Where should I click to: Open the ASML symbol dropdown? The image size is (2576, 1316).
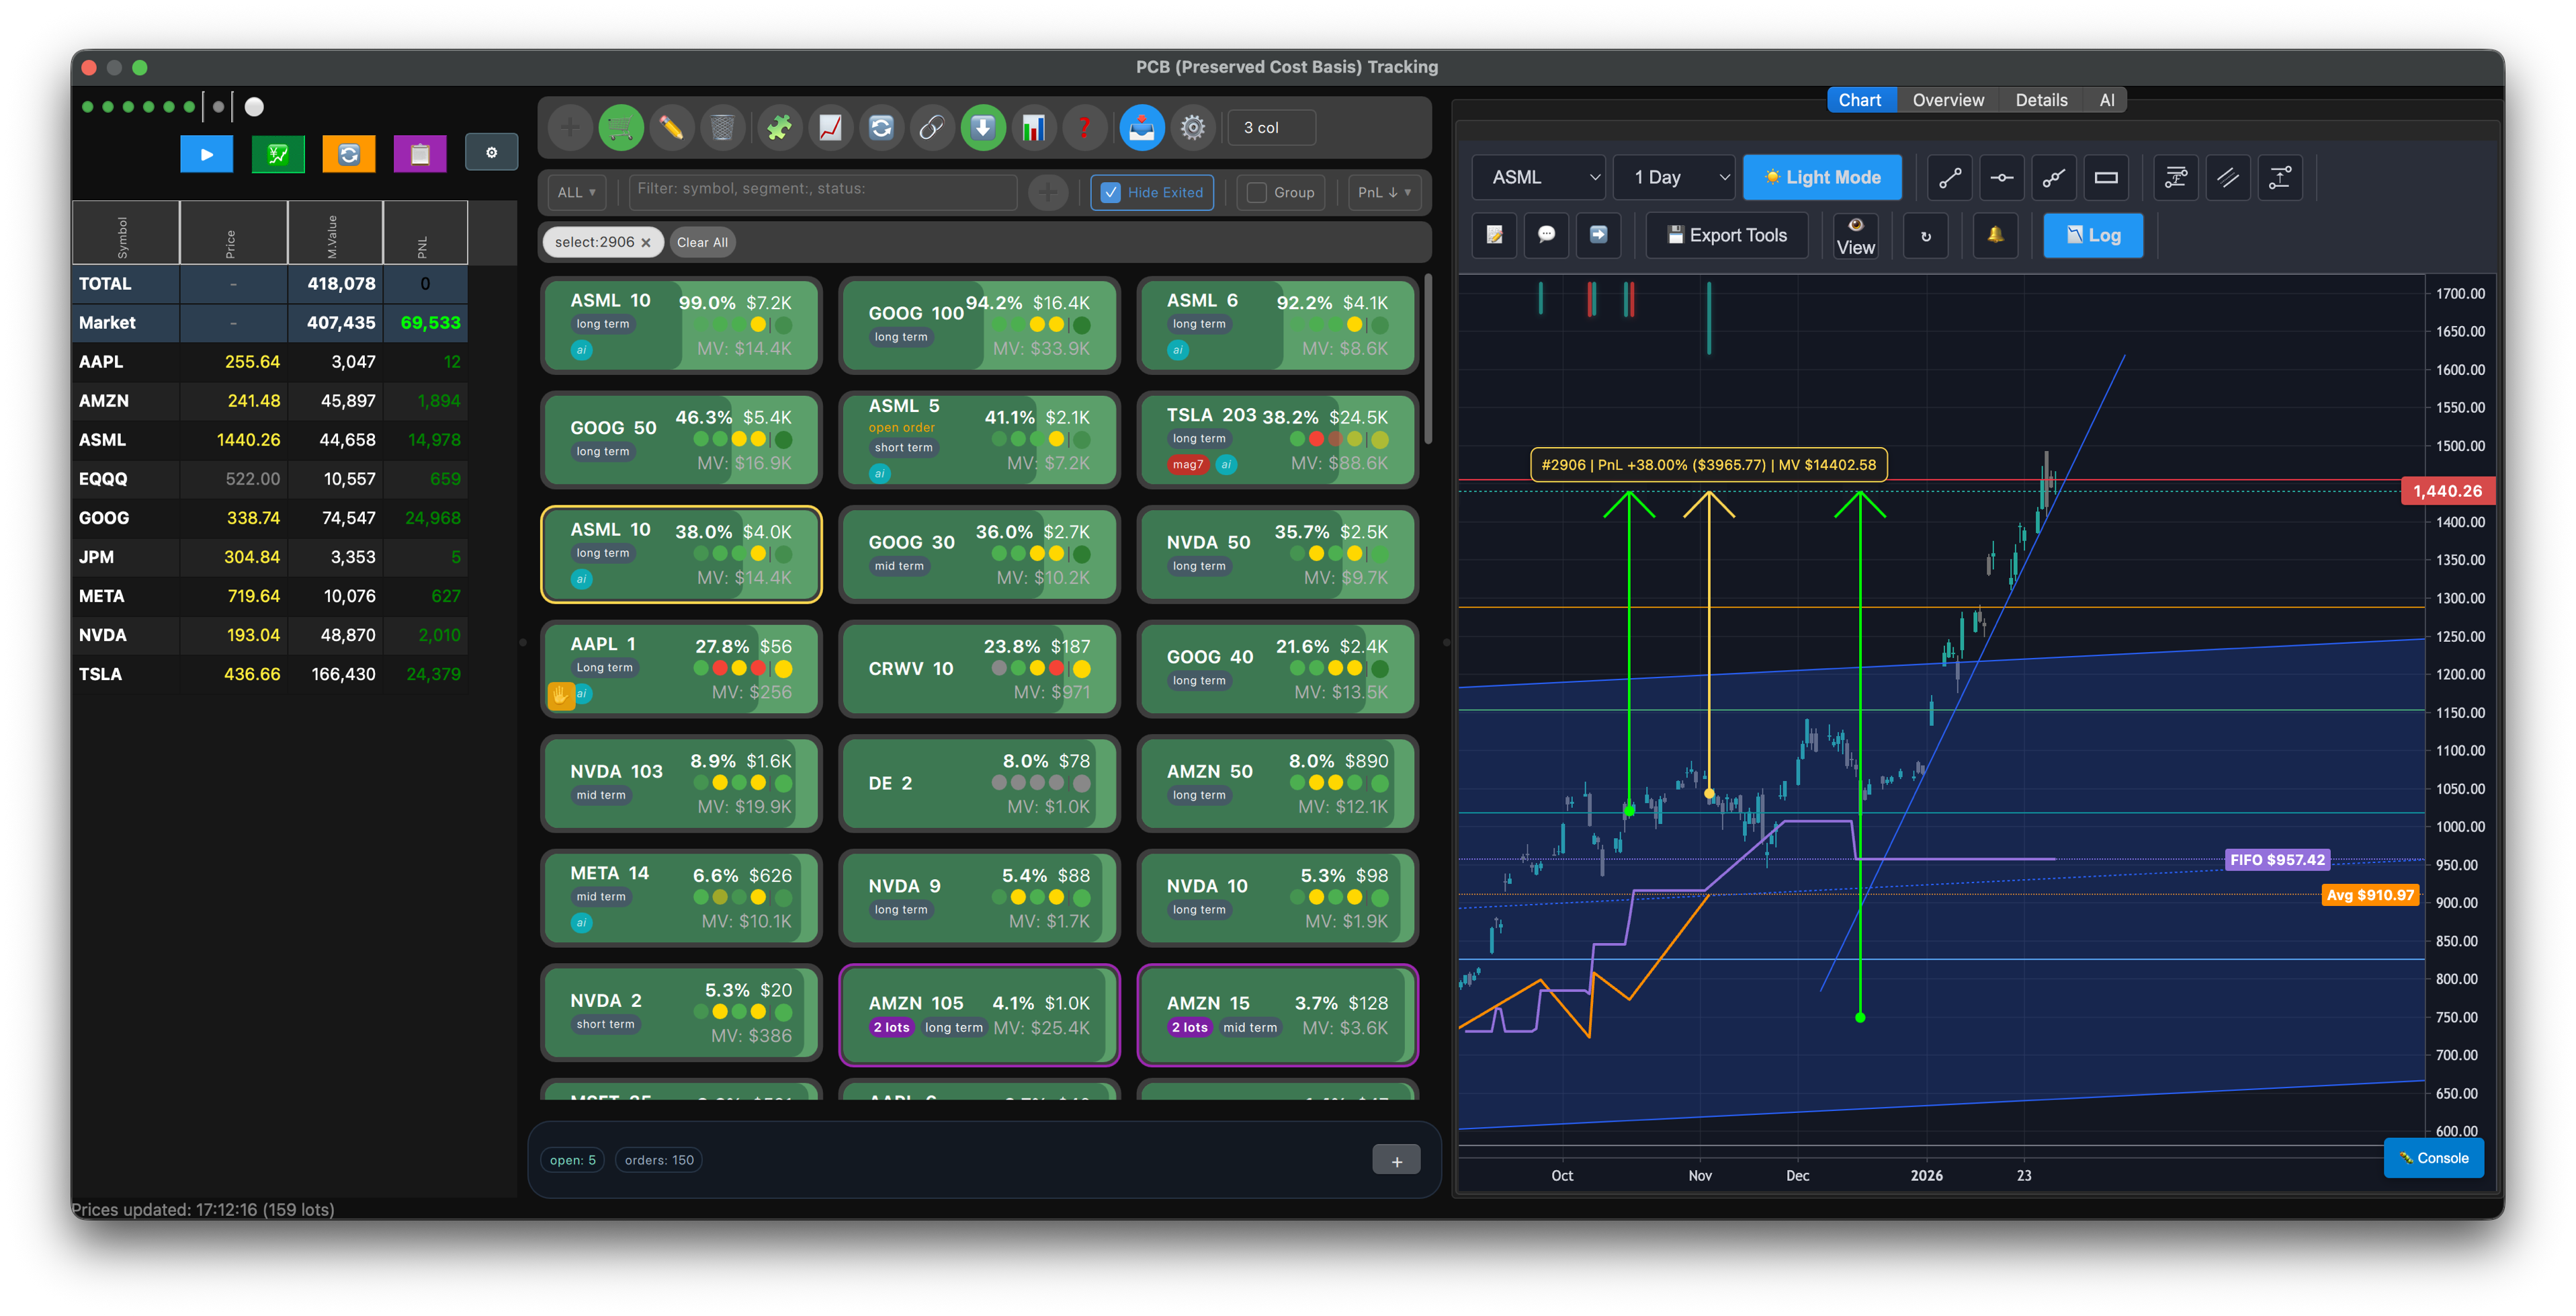[x=1539, y=178]
